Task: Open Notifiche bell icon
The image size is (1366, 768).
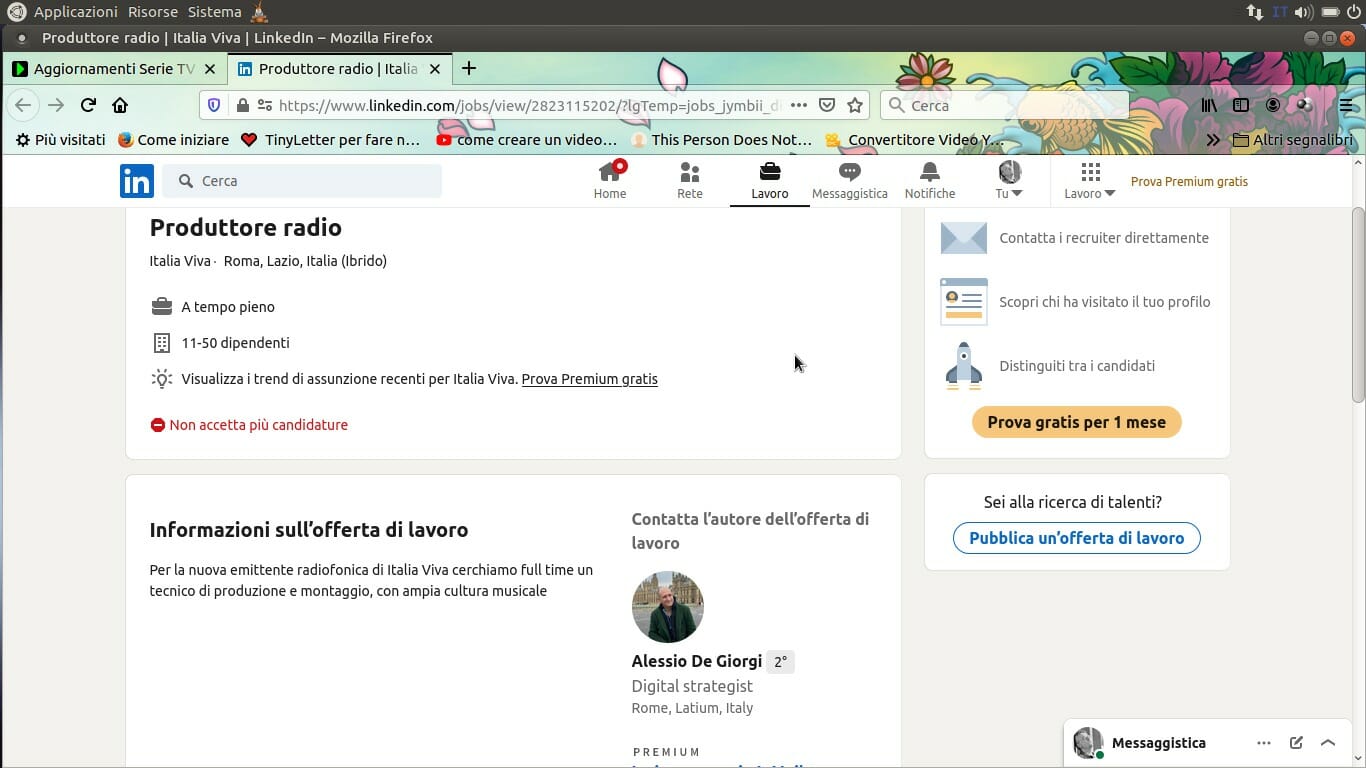Action: tap(930, 180)
